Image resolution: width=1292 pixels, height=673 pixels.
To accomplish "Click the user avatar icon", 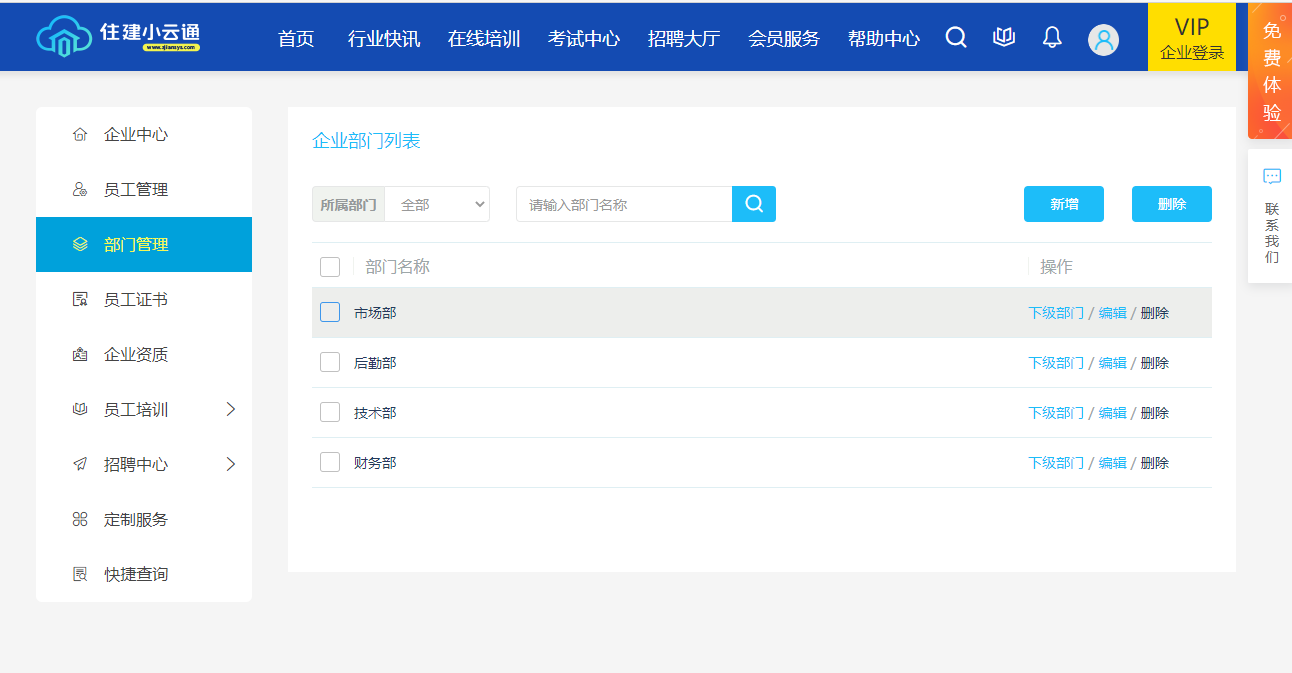I will [1103, 40].
